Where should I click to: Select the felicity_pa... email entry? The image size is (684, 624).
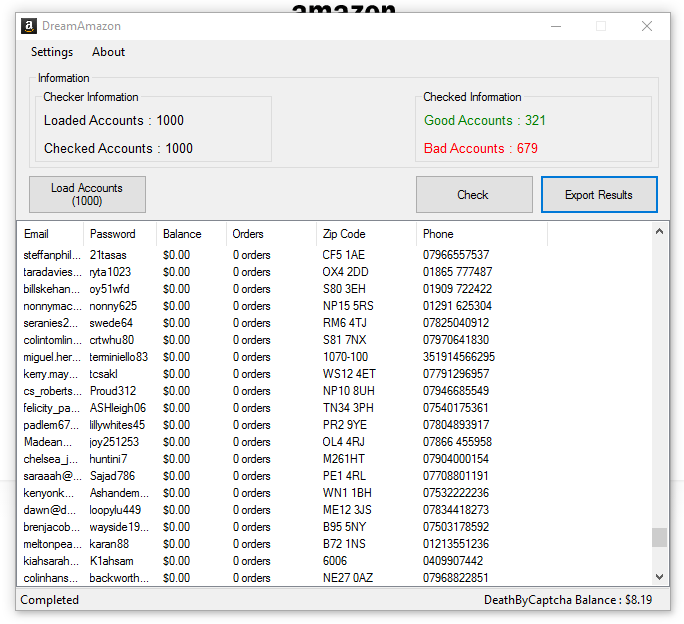coord(51,408)
